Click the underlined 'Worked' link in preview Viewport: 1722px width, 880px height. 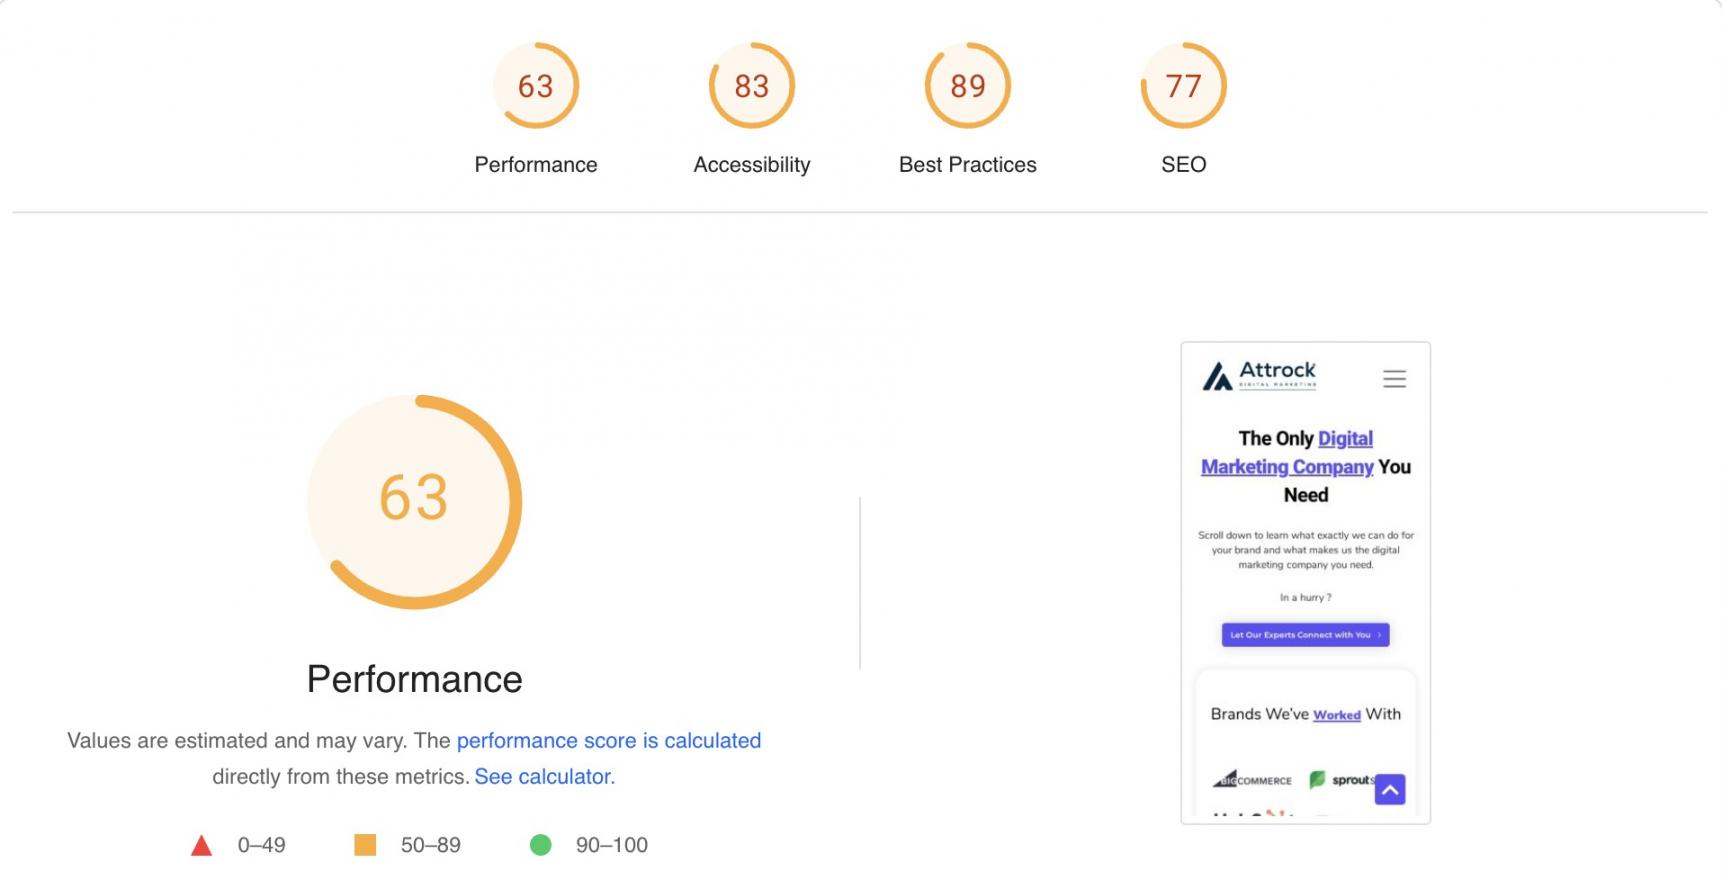pyautogui.click(x=1336, y=715)
